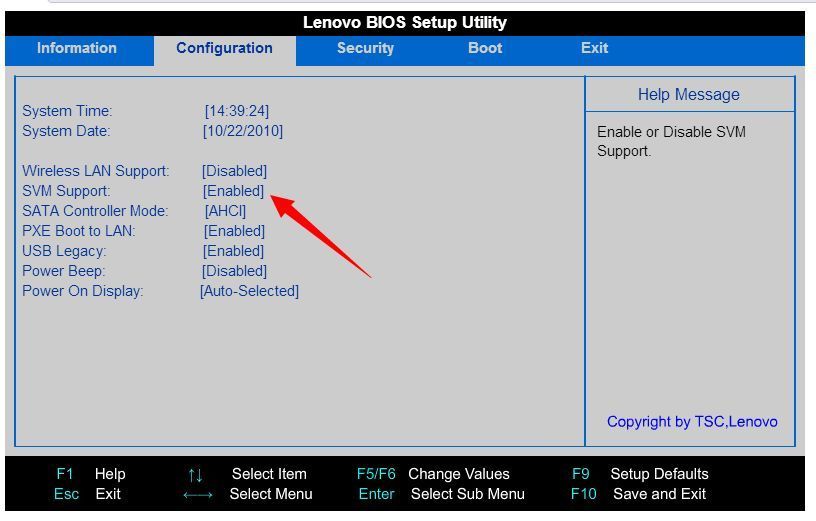Click the Power Beep label
This screenshot has height=521, width=816.
[63, 271]
